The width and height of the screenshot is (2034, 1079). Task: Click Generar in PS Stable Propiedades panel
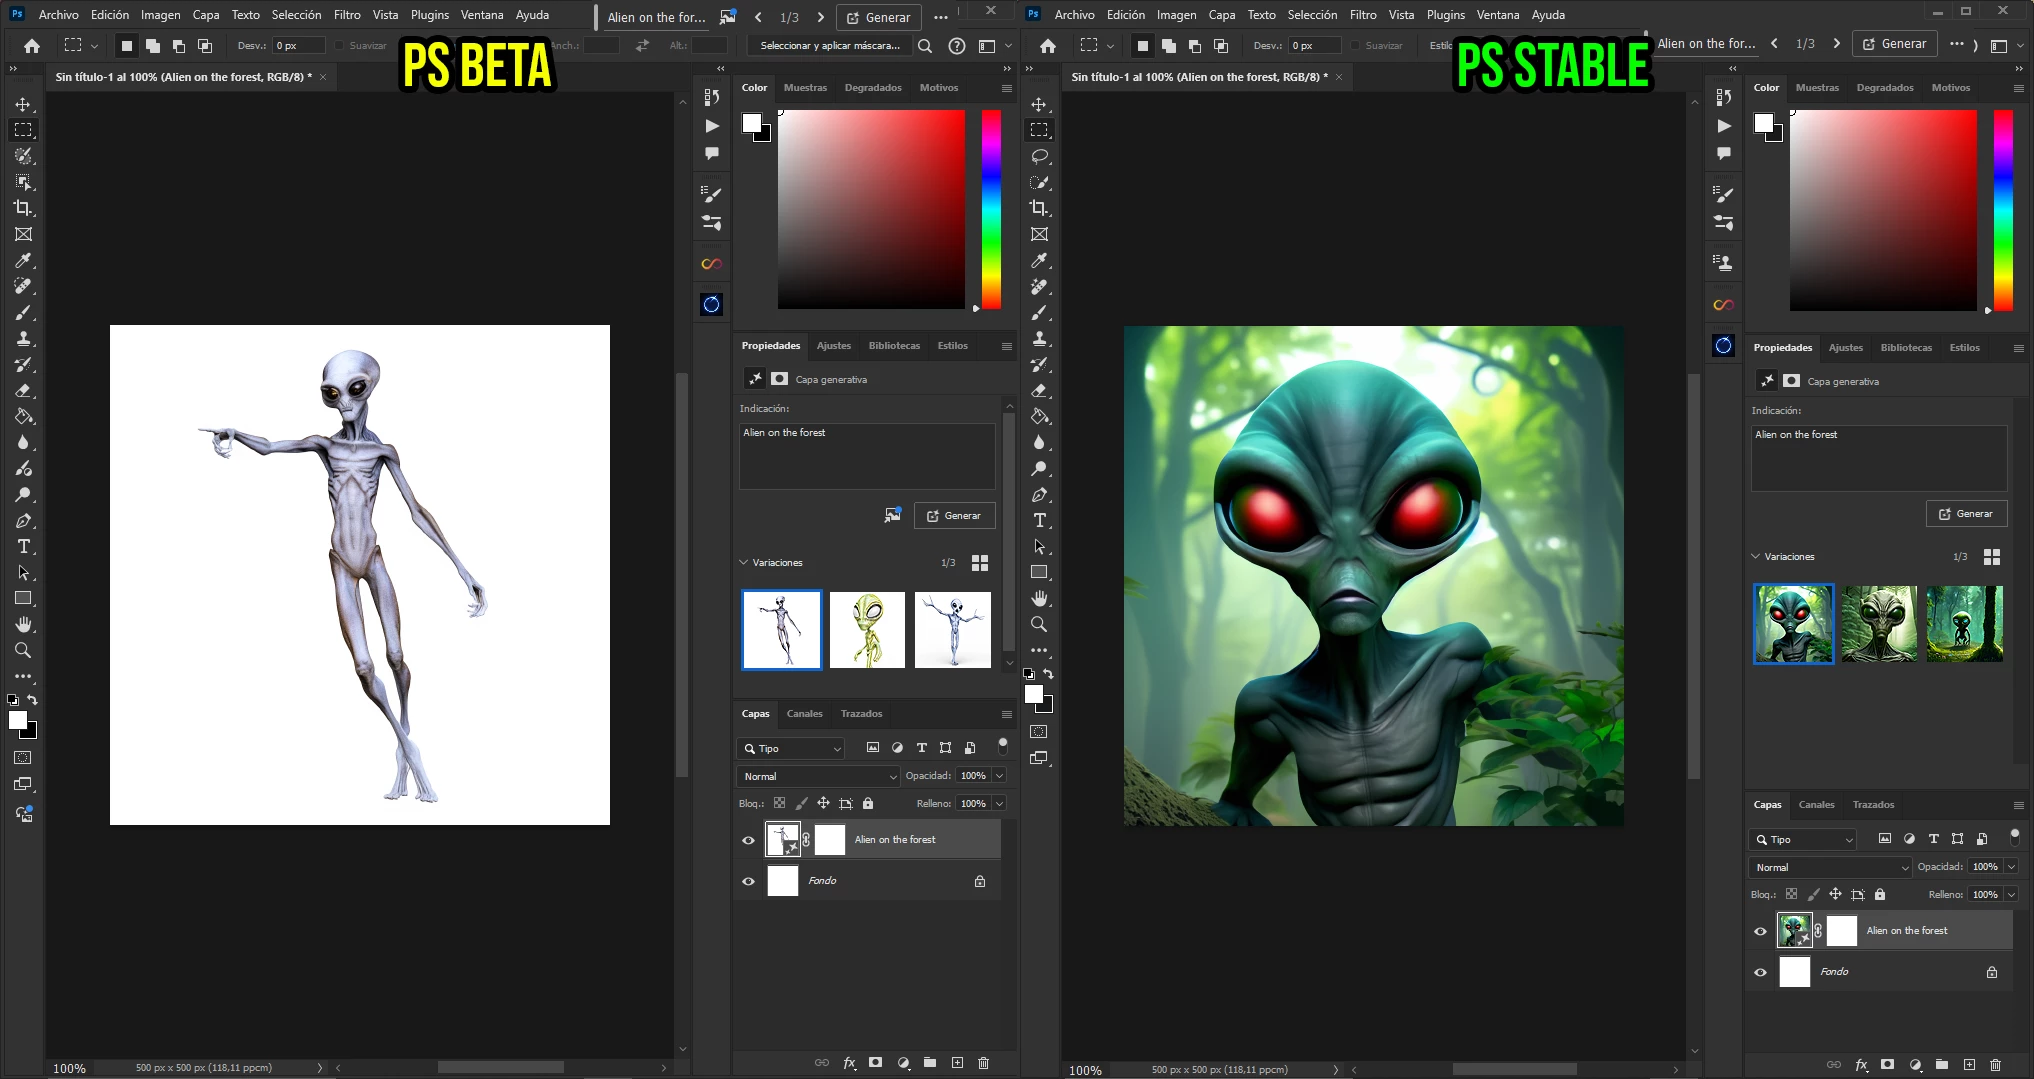(x=1966, y=514)
